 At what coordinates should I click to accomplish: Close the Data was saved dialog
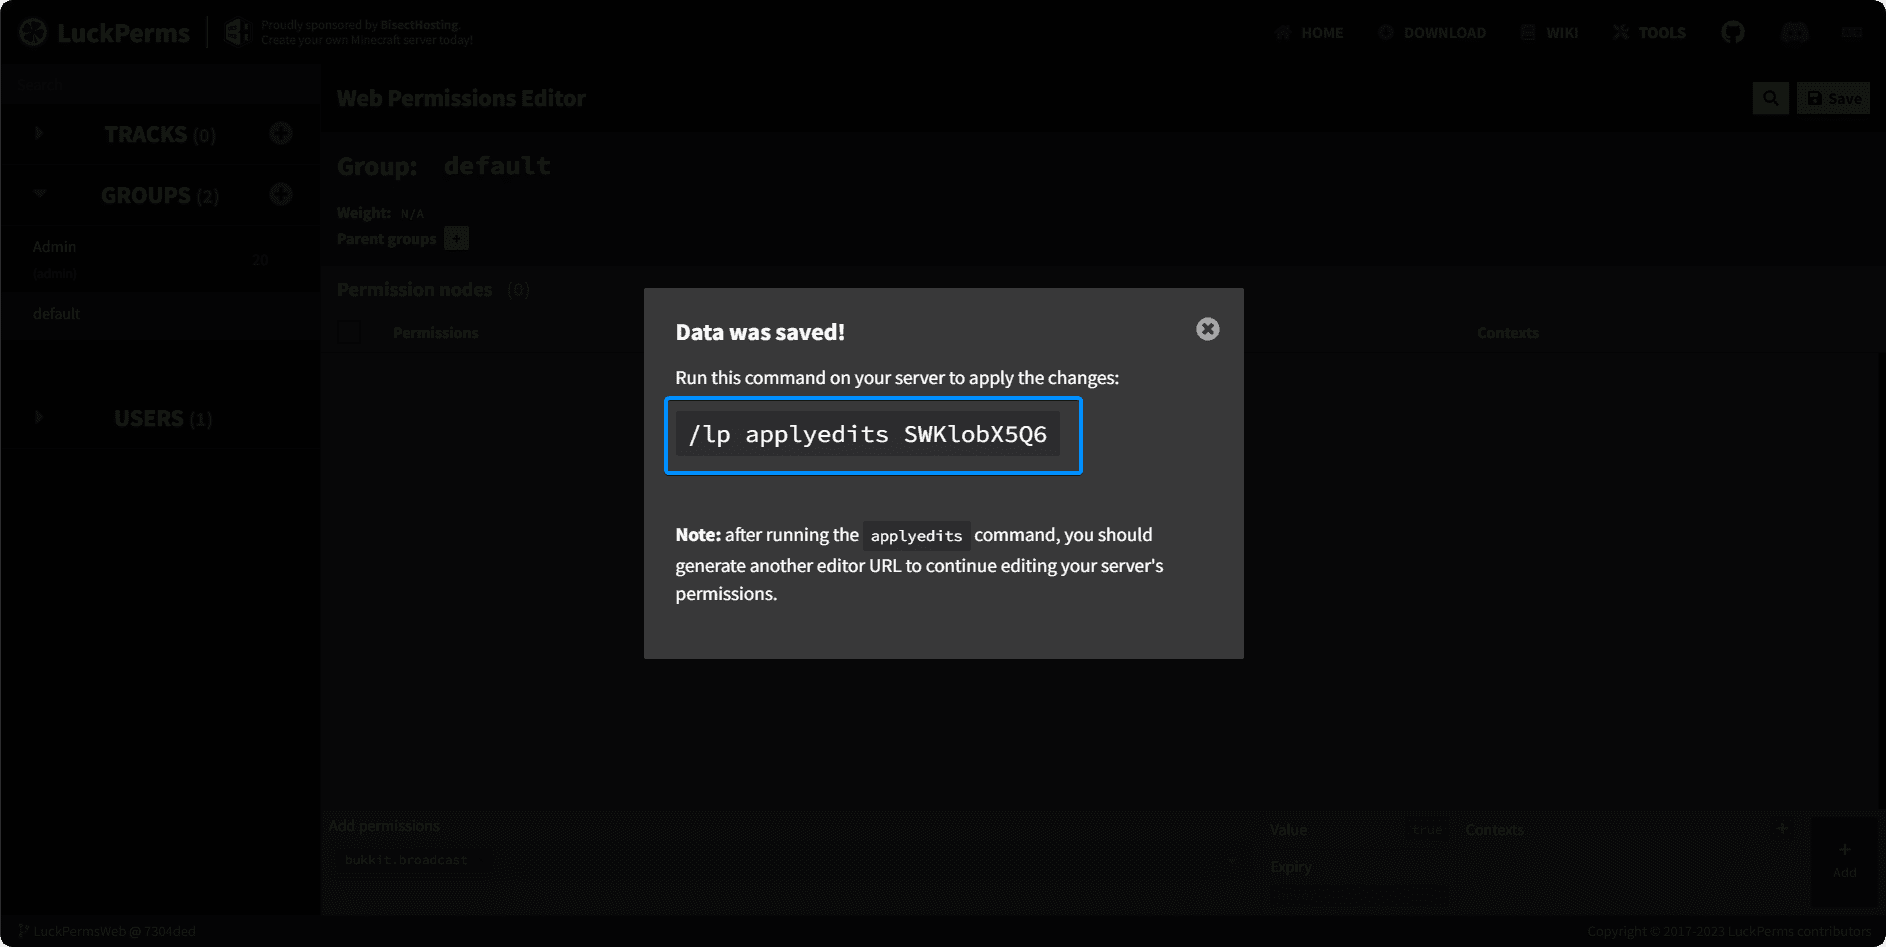[x=1207, y=329]
